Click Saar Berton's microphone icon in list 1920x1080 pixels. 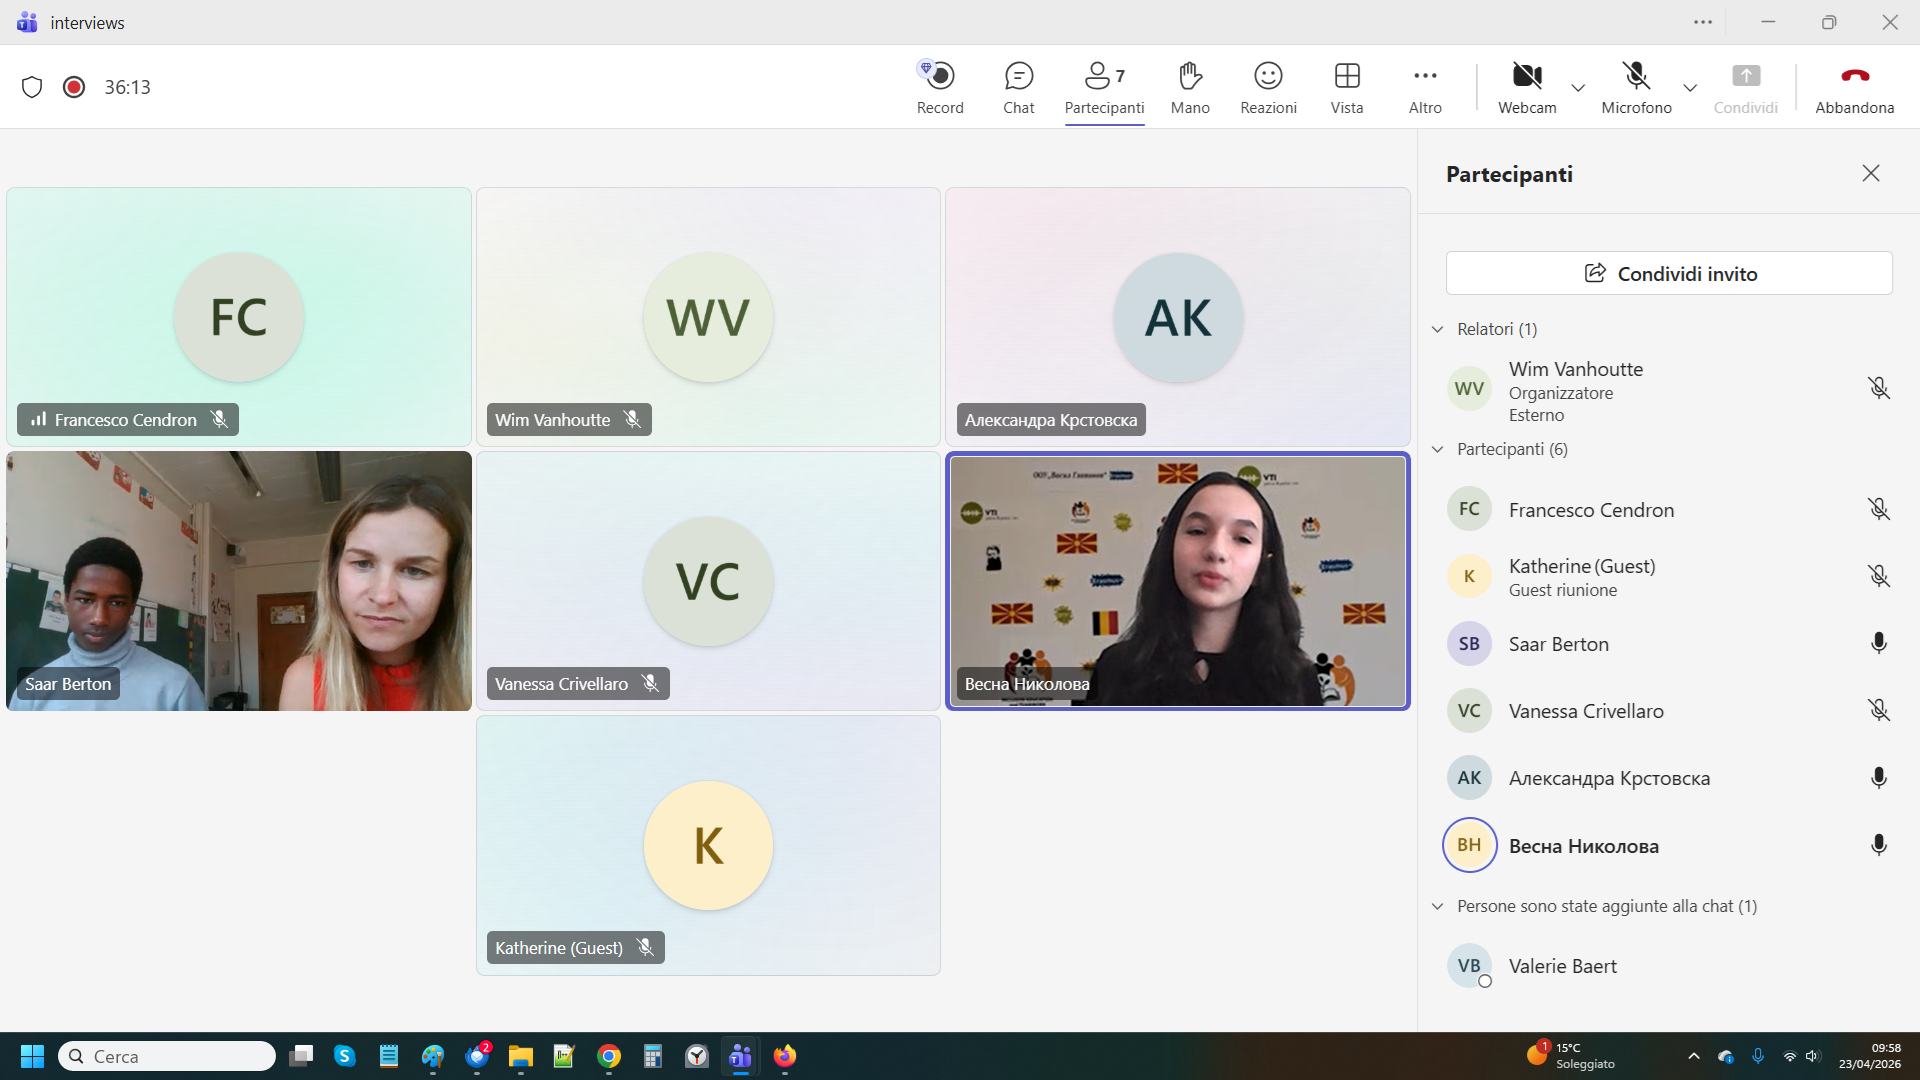[1879, 643]
